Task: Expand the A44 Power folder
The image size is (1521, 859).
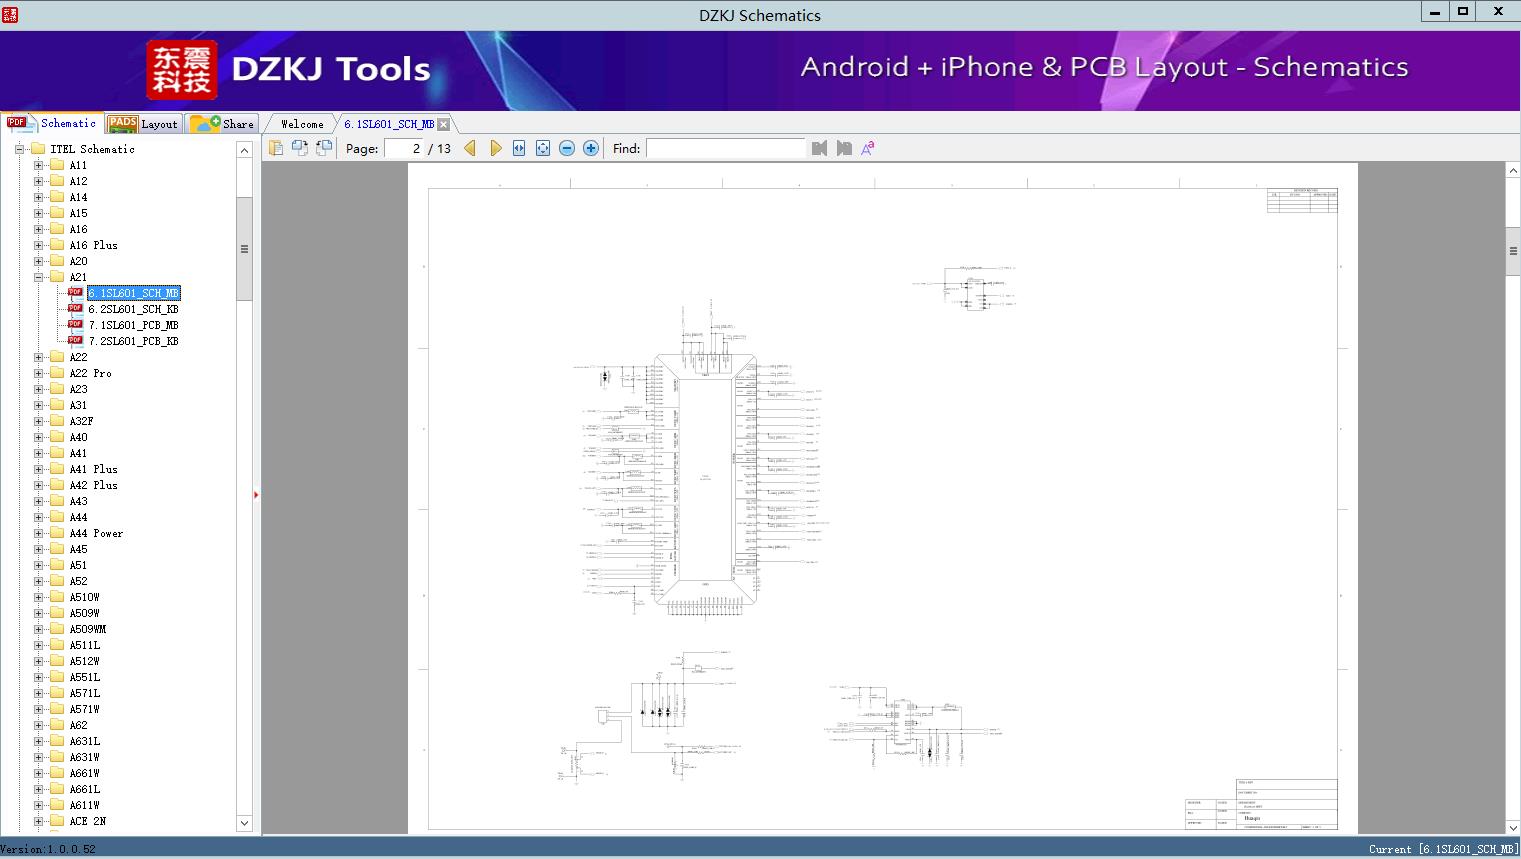Action: tap(38, 533)
